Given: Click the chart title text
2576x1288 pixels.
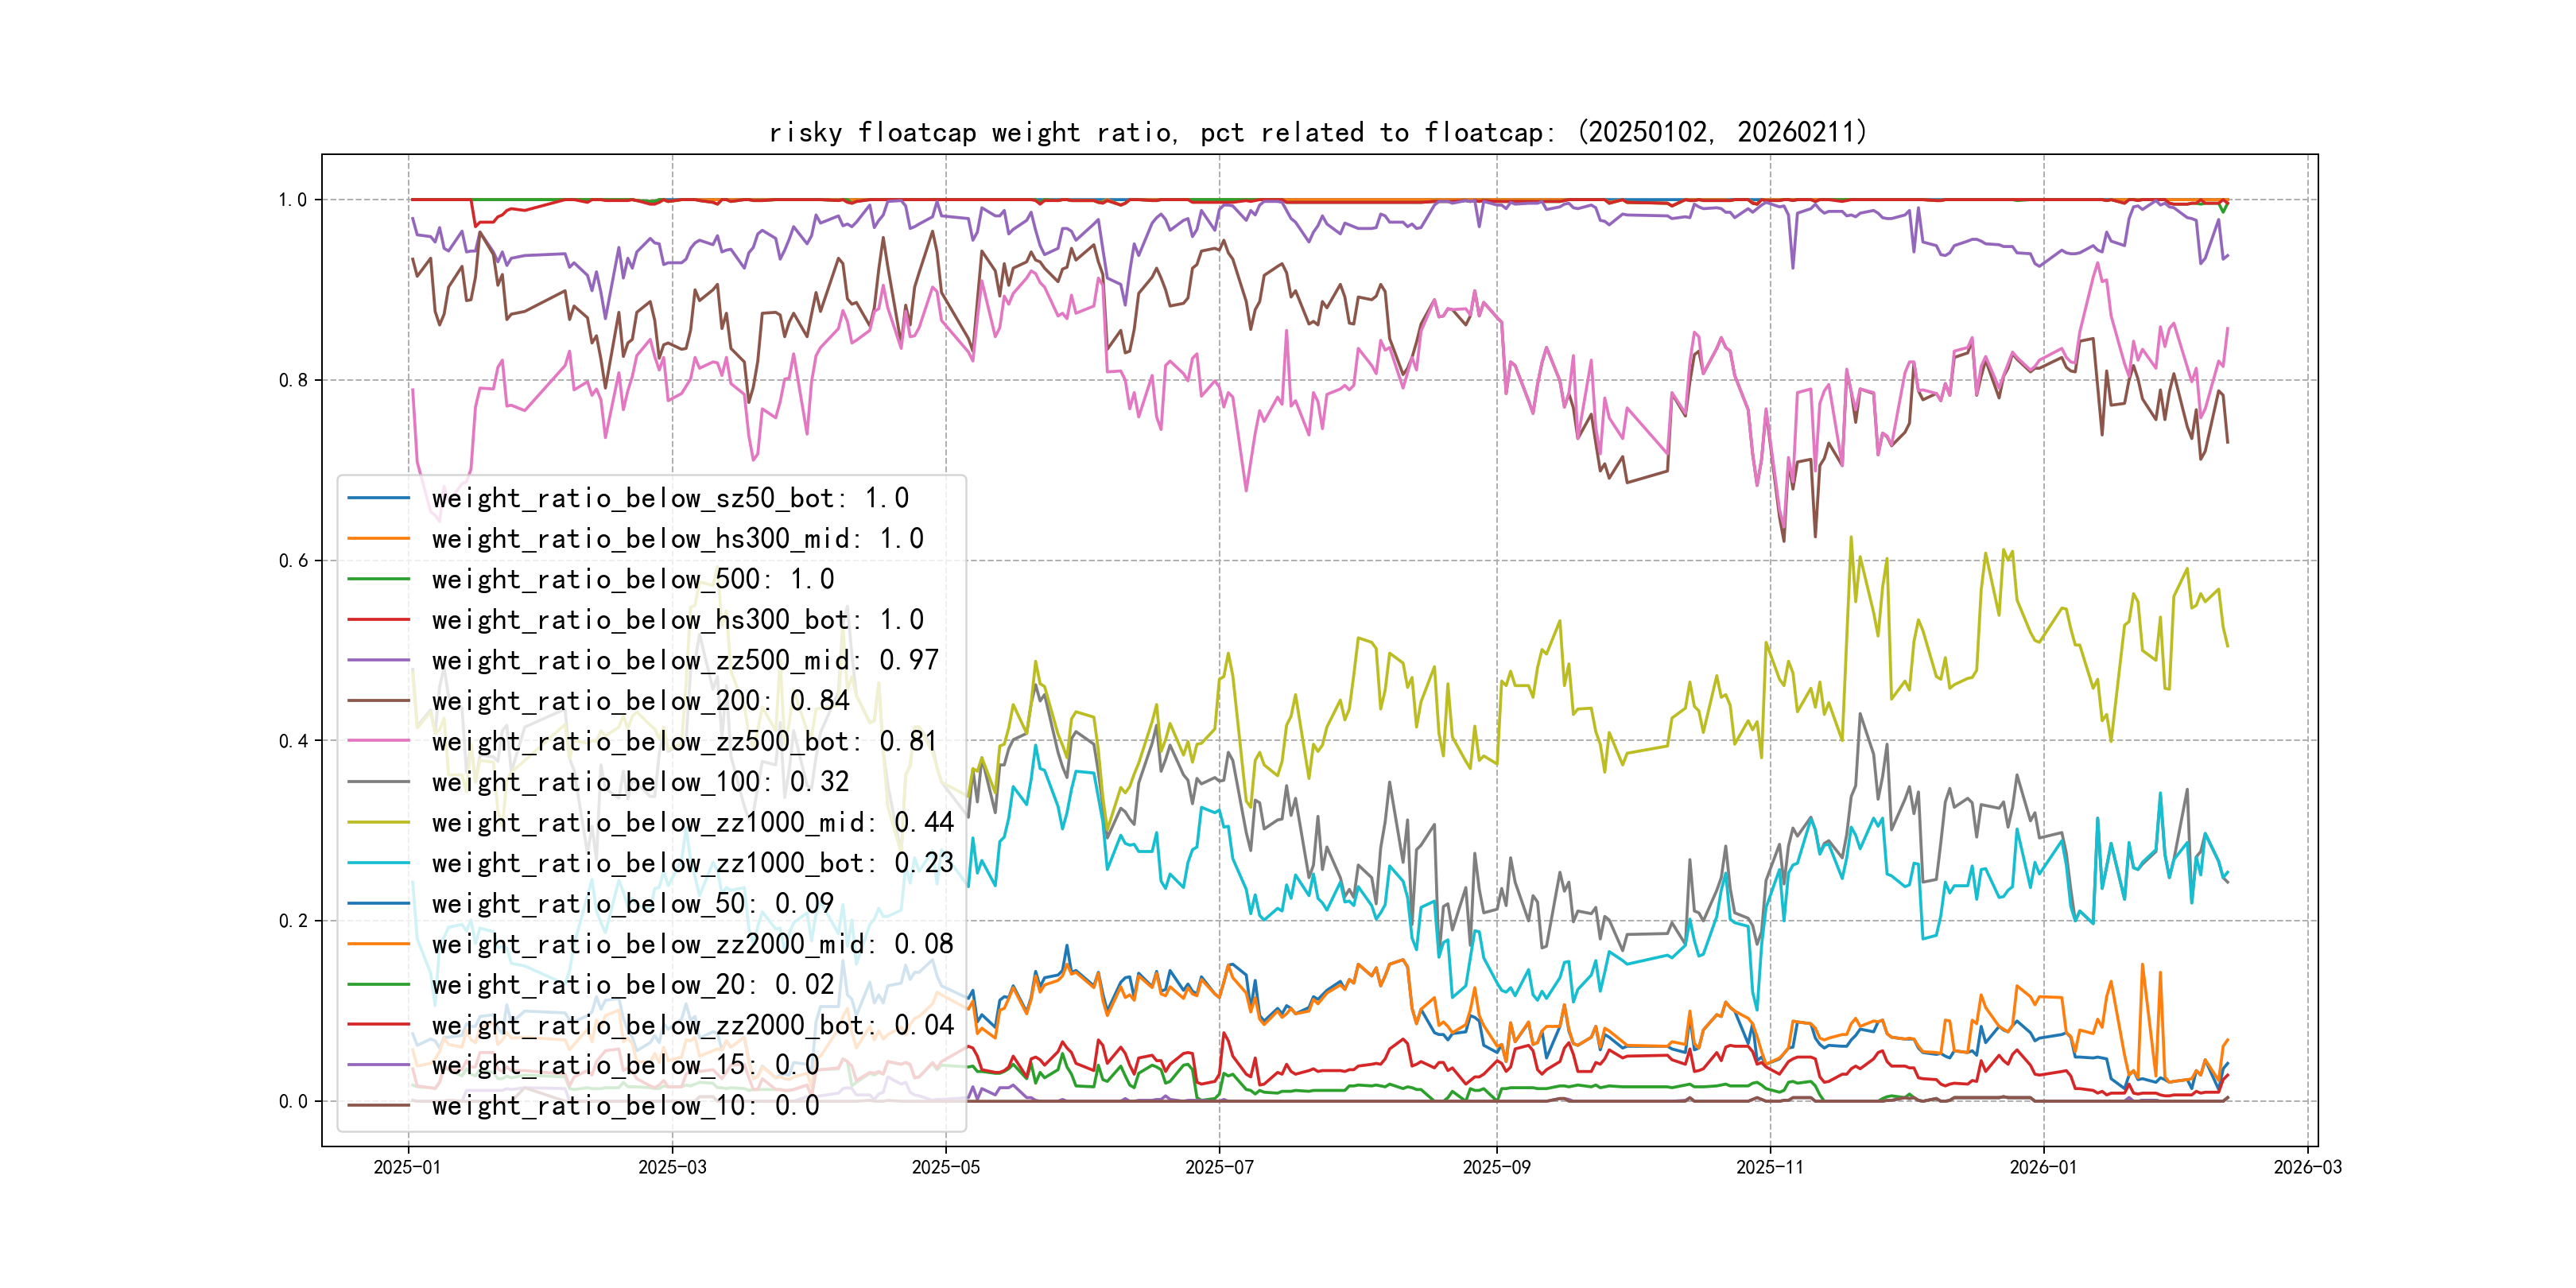Looking at the screenshot, I should [1318, 132].
